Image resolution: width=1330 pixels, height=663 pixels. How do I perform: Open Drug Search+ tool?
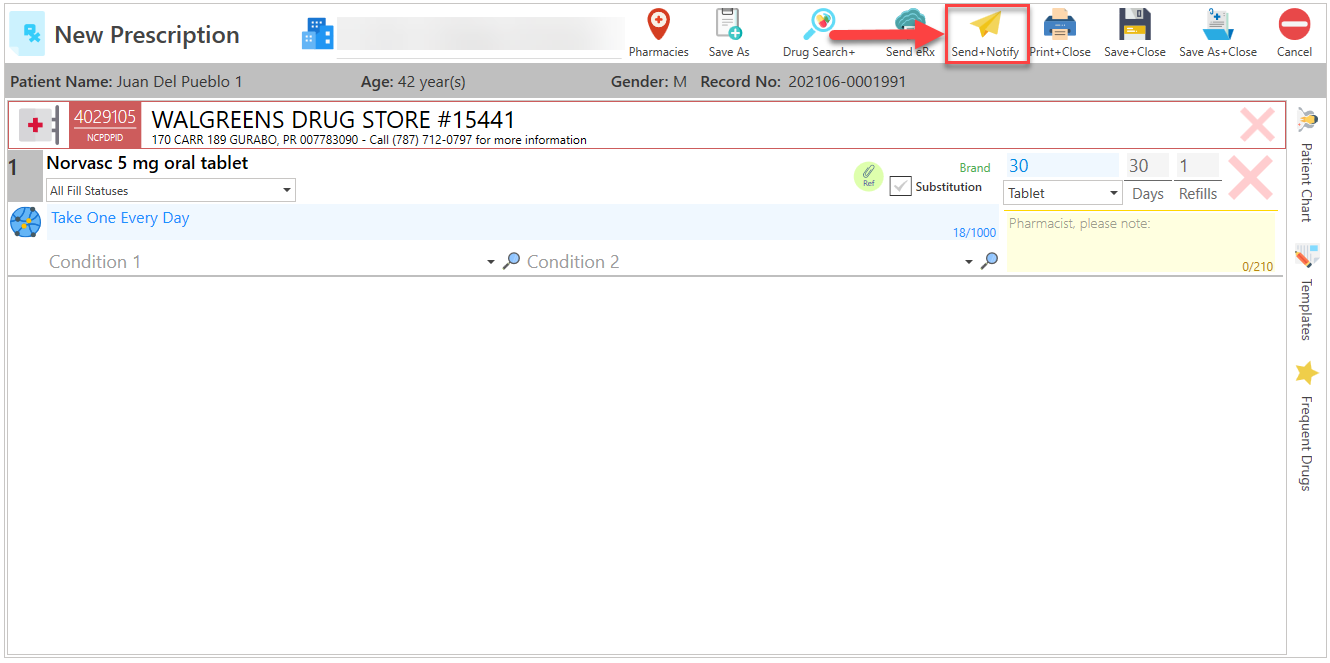[x=819, y=23]
